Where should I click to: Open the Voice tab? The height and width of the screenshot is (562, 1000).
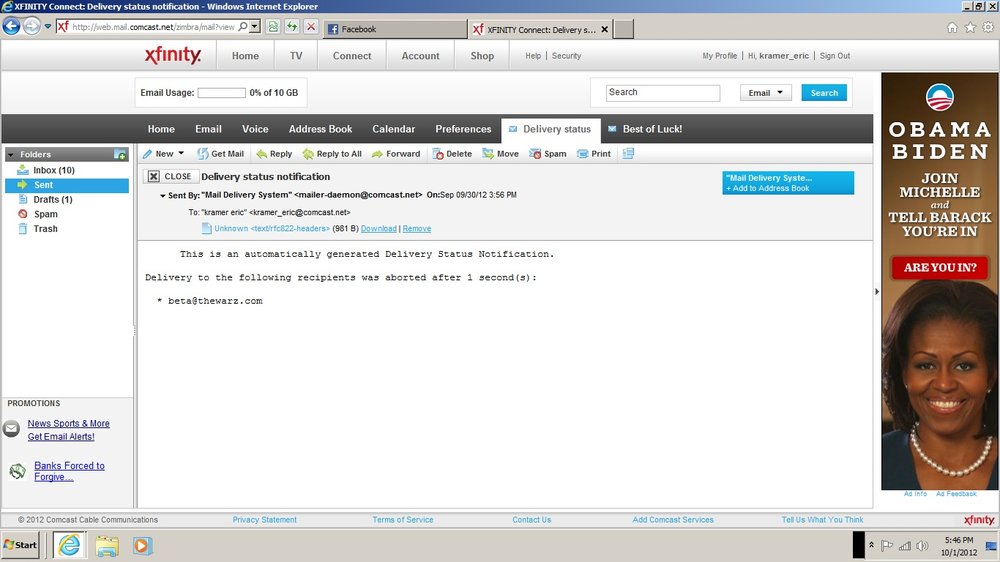pyautogui.click(x=255, y=129)
